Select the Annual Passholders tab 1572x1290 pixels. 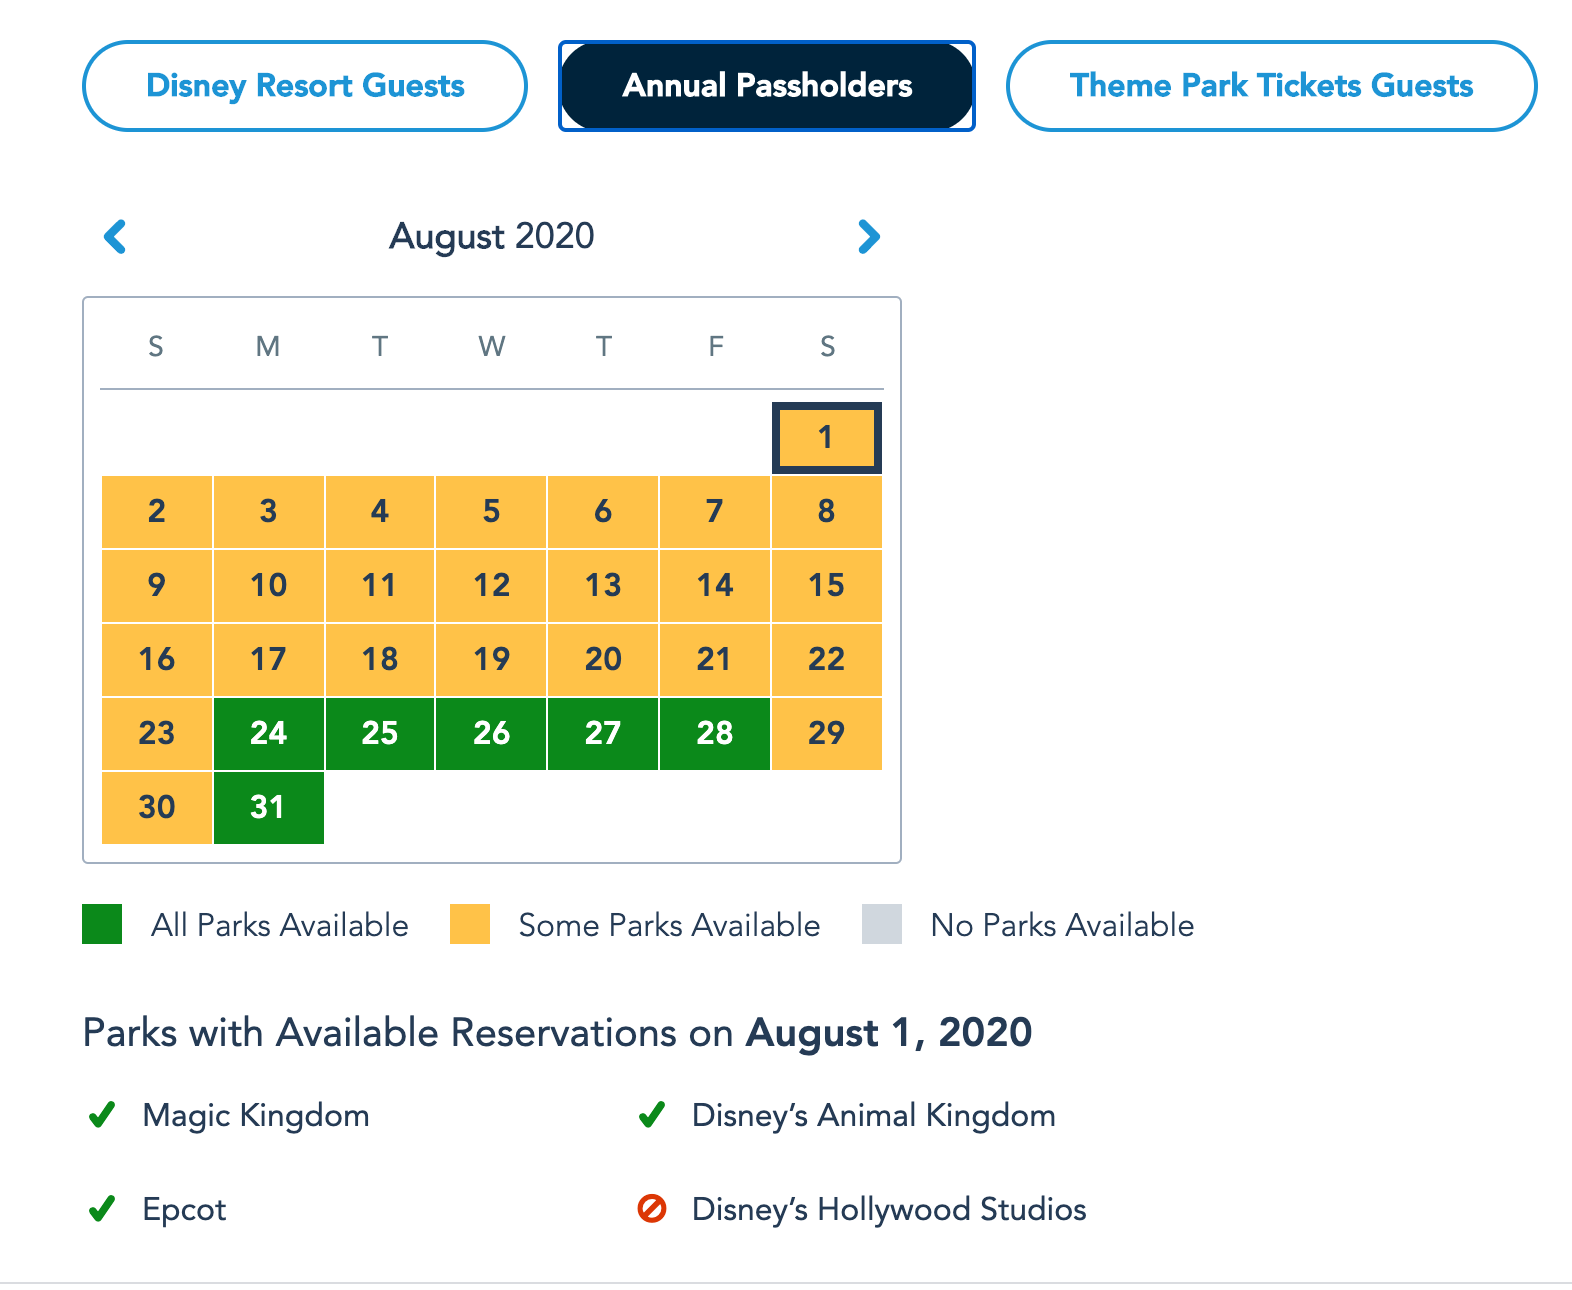tap(767, 86)
